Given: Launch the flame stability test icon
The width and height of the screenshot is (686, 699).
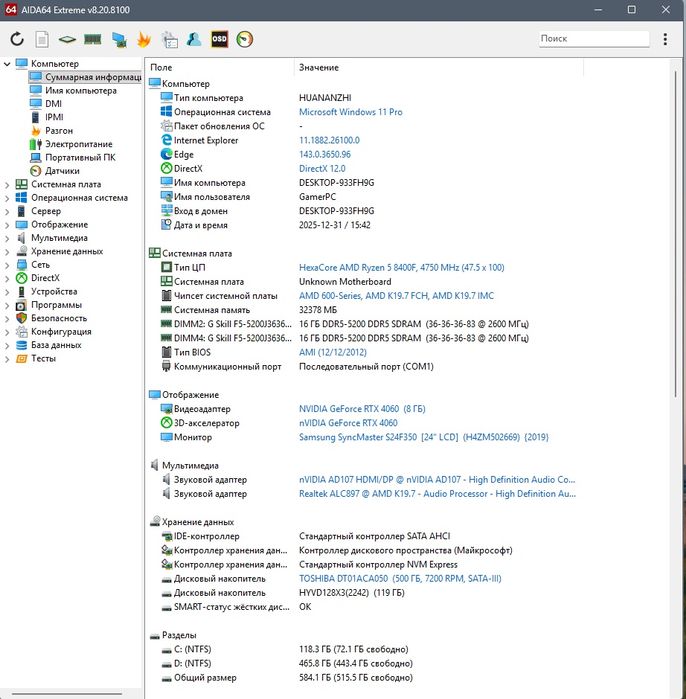Looking at the screenshot, I should tap(144, 39).
